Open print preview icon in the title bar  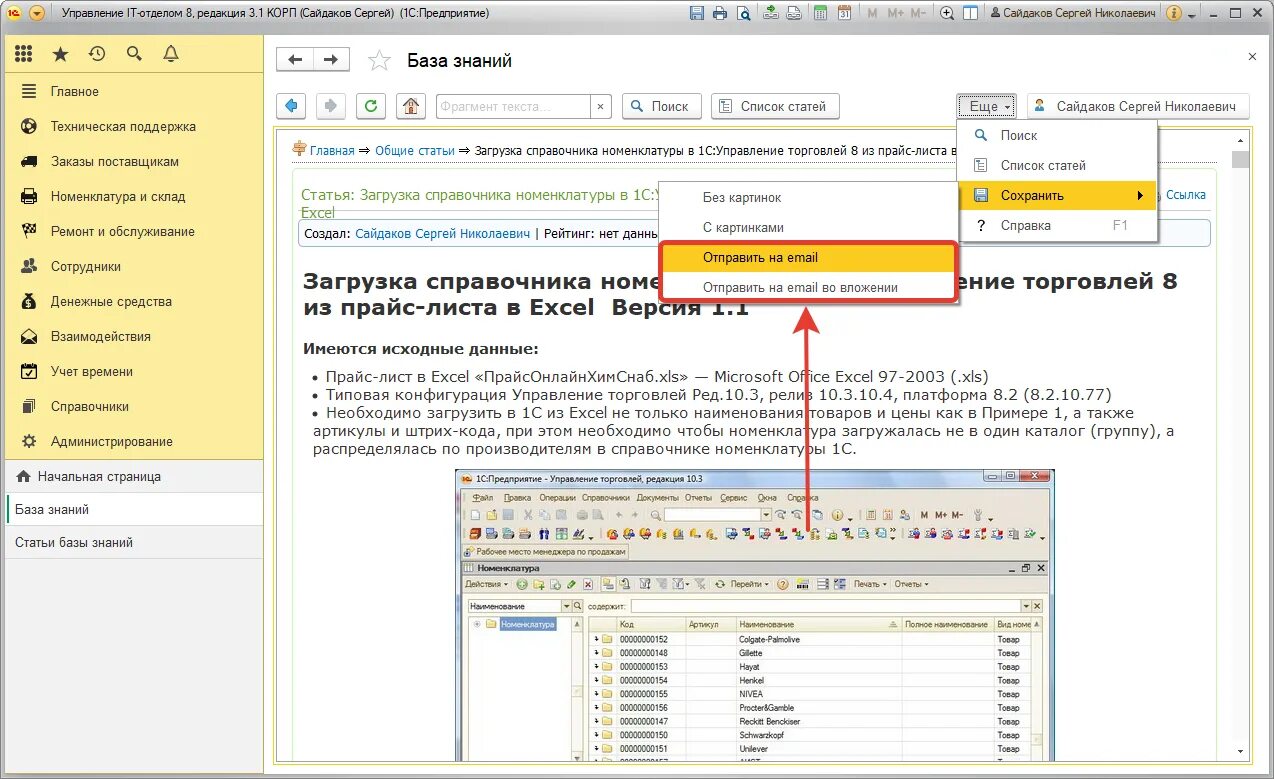742,13
